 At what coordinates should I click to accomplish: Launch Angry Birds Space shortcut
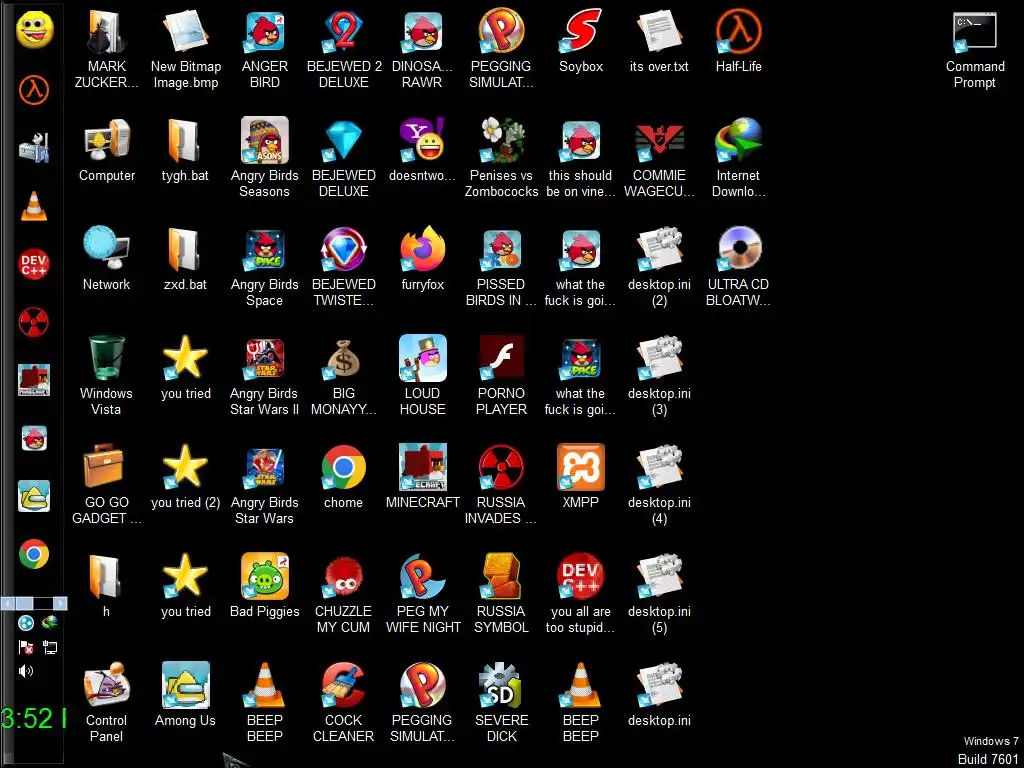[264, 268]
